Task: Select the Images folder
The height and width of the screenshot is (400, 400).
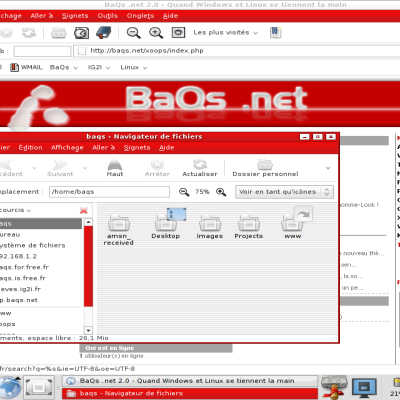Action: coord(210,227)
